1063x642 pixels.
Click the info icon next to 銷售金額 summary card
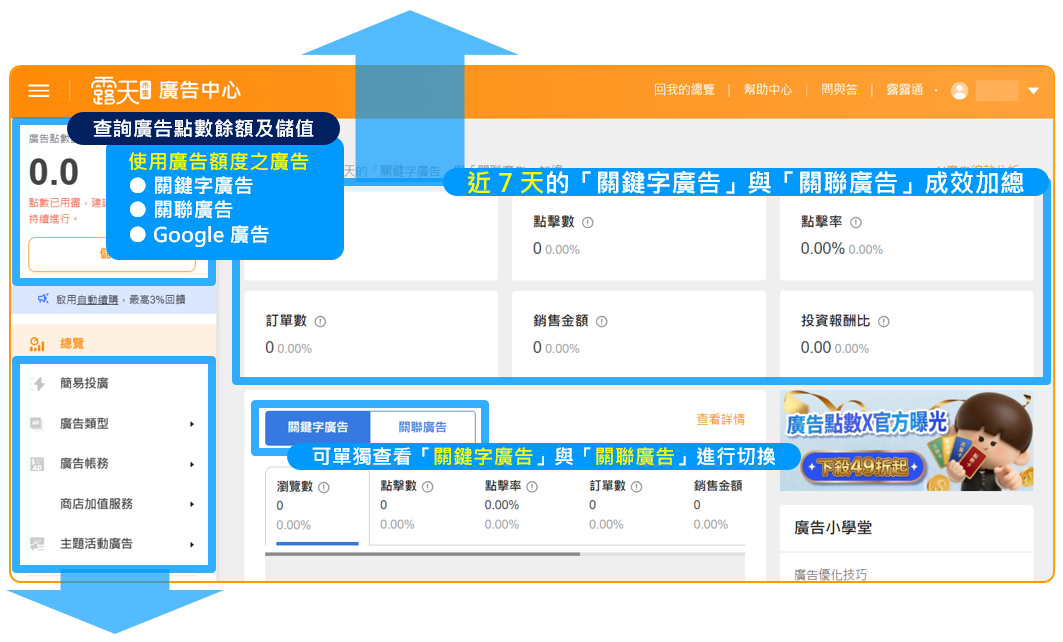click(601, 322)
